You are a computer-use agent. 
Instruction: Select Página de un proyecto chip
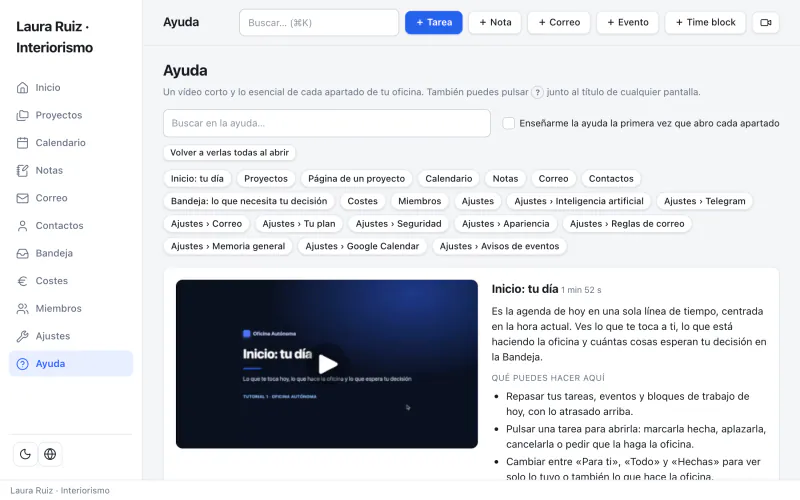coord(357,179)
